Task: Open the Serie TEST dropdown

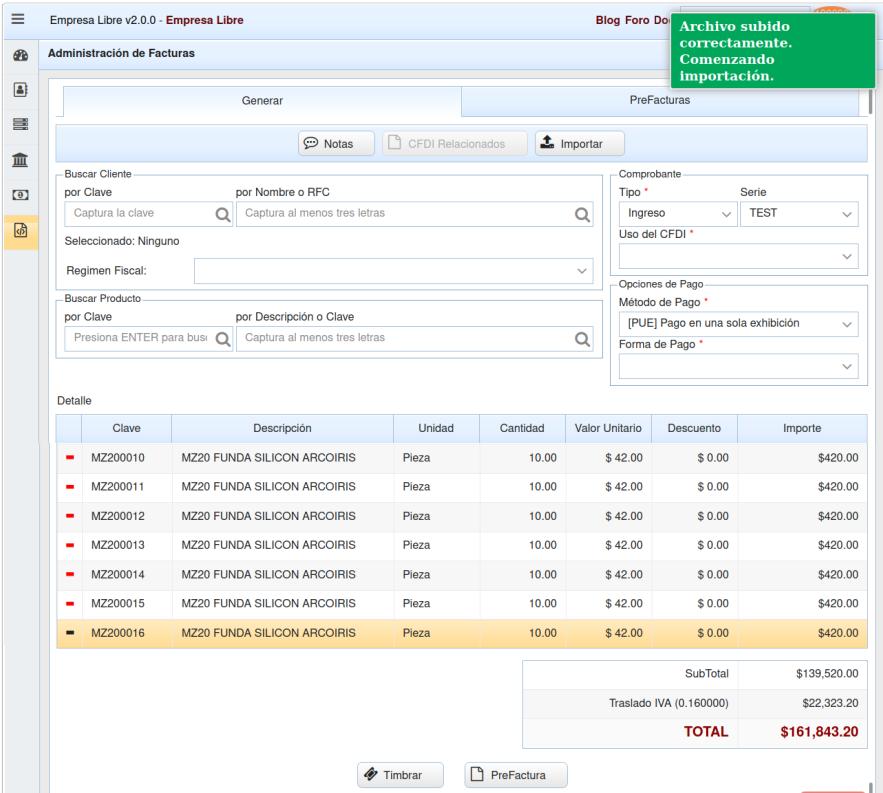Action: click(x=798, y=213)
